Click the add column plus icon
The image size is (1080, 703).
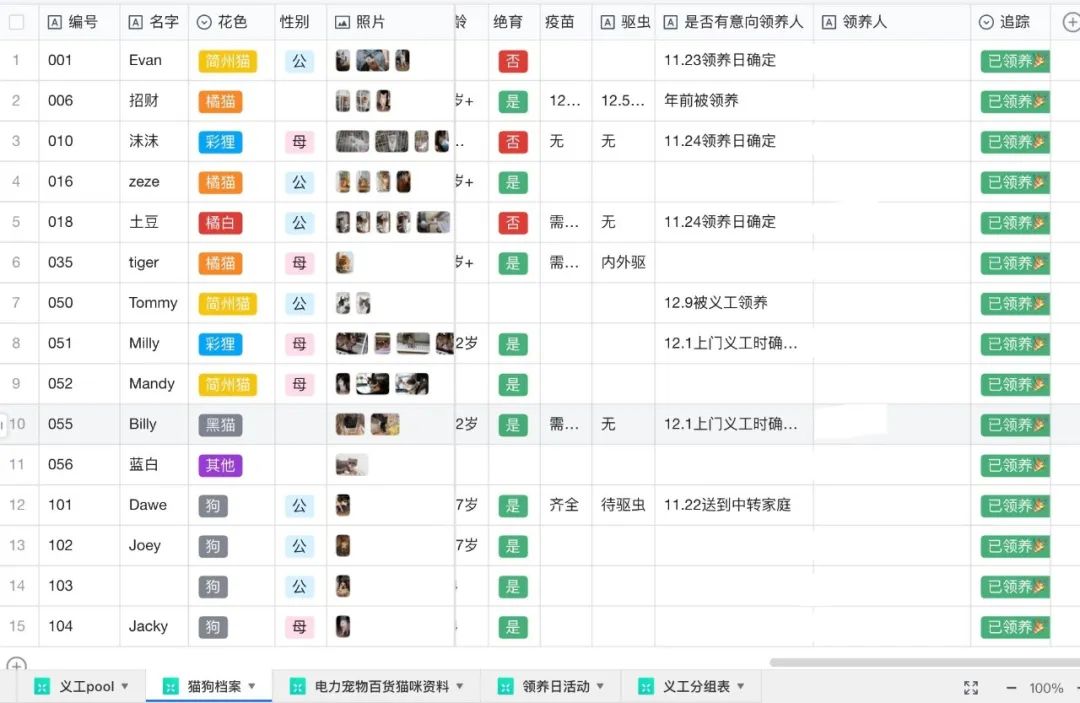pyautogui.click(x=1070, y=22)
